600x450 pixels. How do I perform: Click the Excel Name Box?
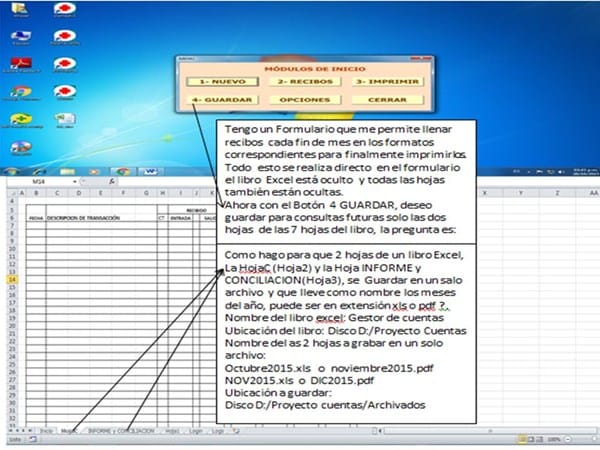pos(39,181)
